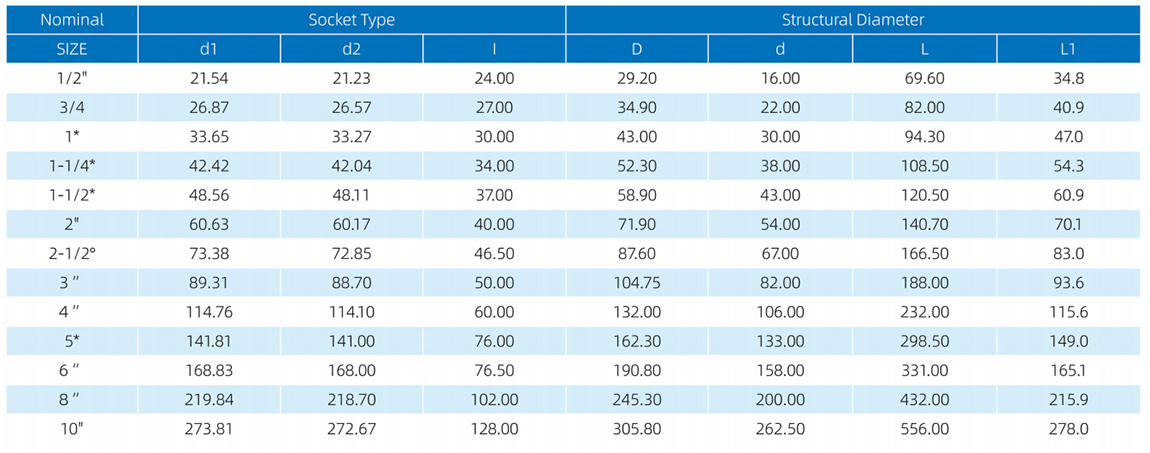Click the 1/2" size row label

pyautogui.click(x=72, y=78)
